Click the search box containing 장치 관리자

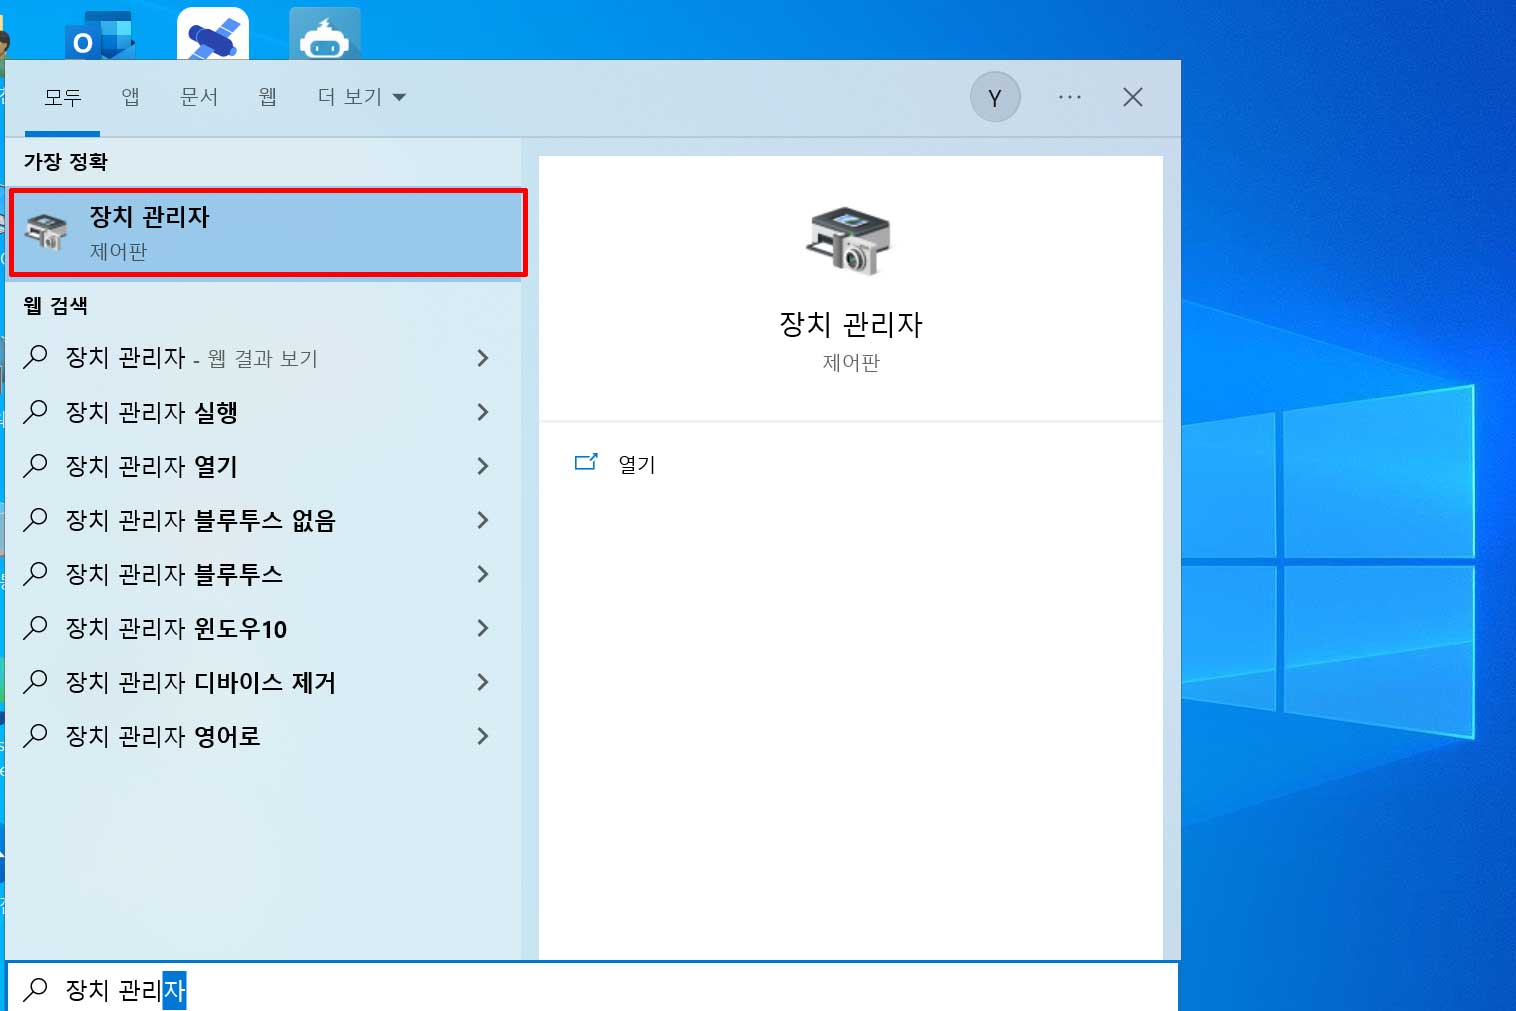click(x=592, y=988)
